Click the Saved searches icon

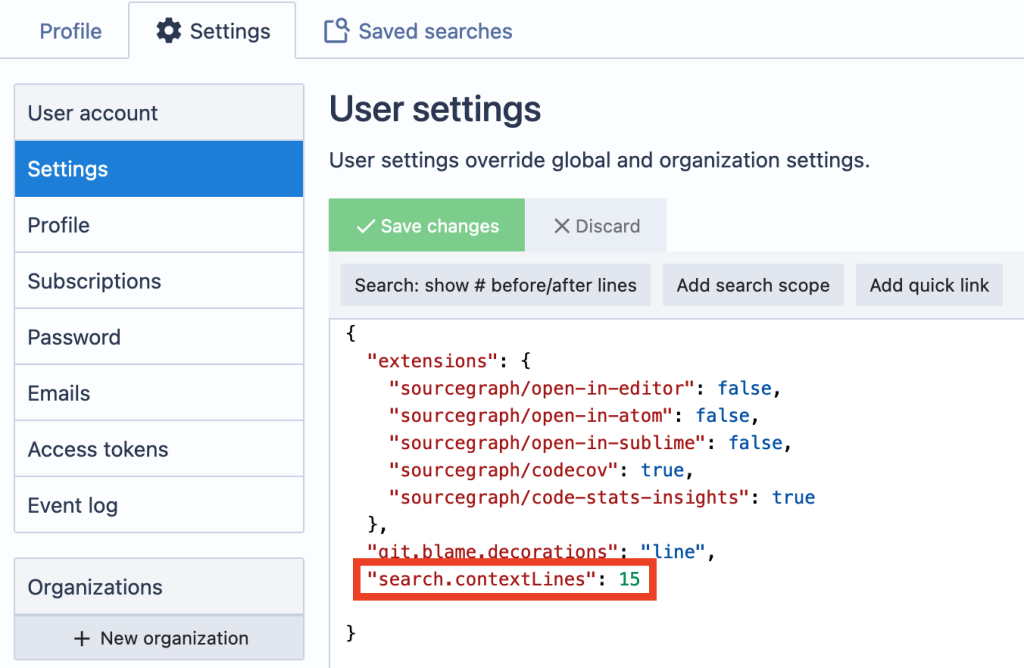[336, 31]
